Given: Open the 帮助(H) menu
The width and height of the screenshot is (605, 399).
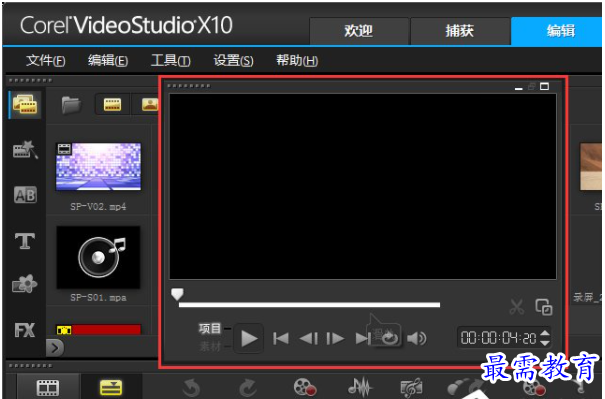Looking at the screenshot, I should pos(297,61).
